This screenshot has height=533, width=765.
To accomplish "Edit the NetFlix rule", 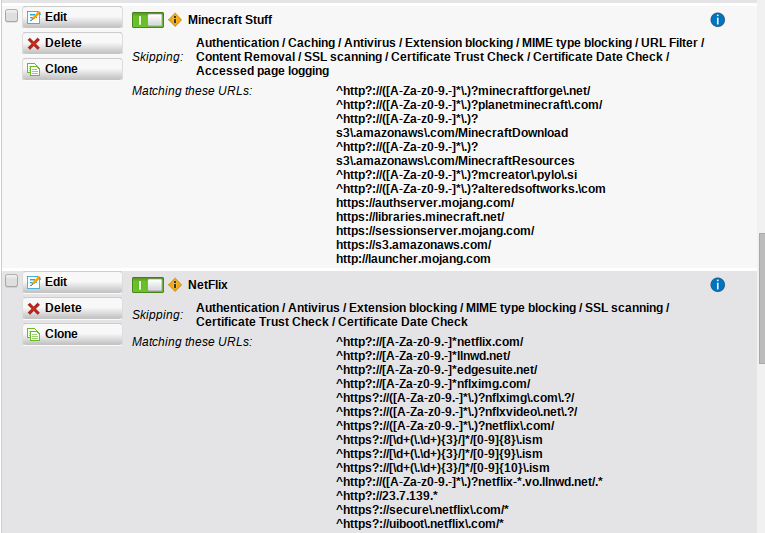I will [72, 282].
